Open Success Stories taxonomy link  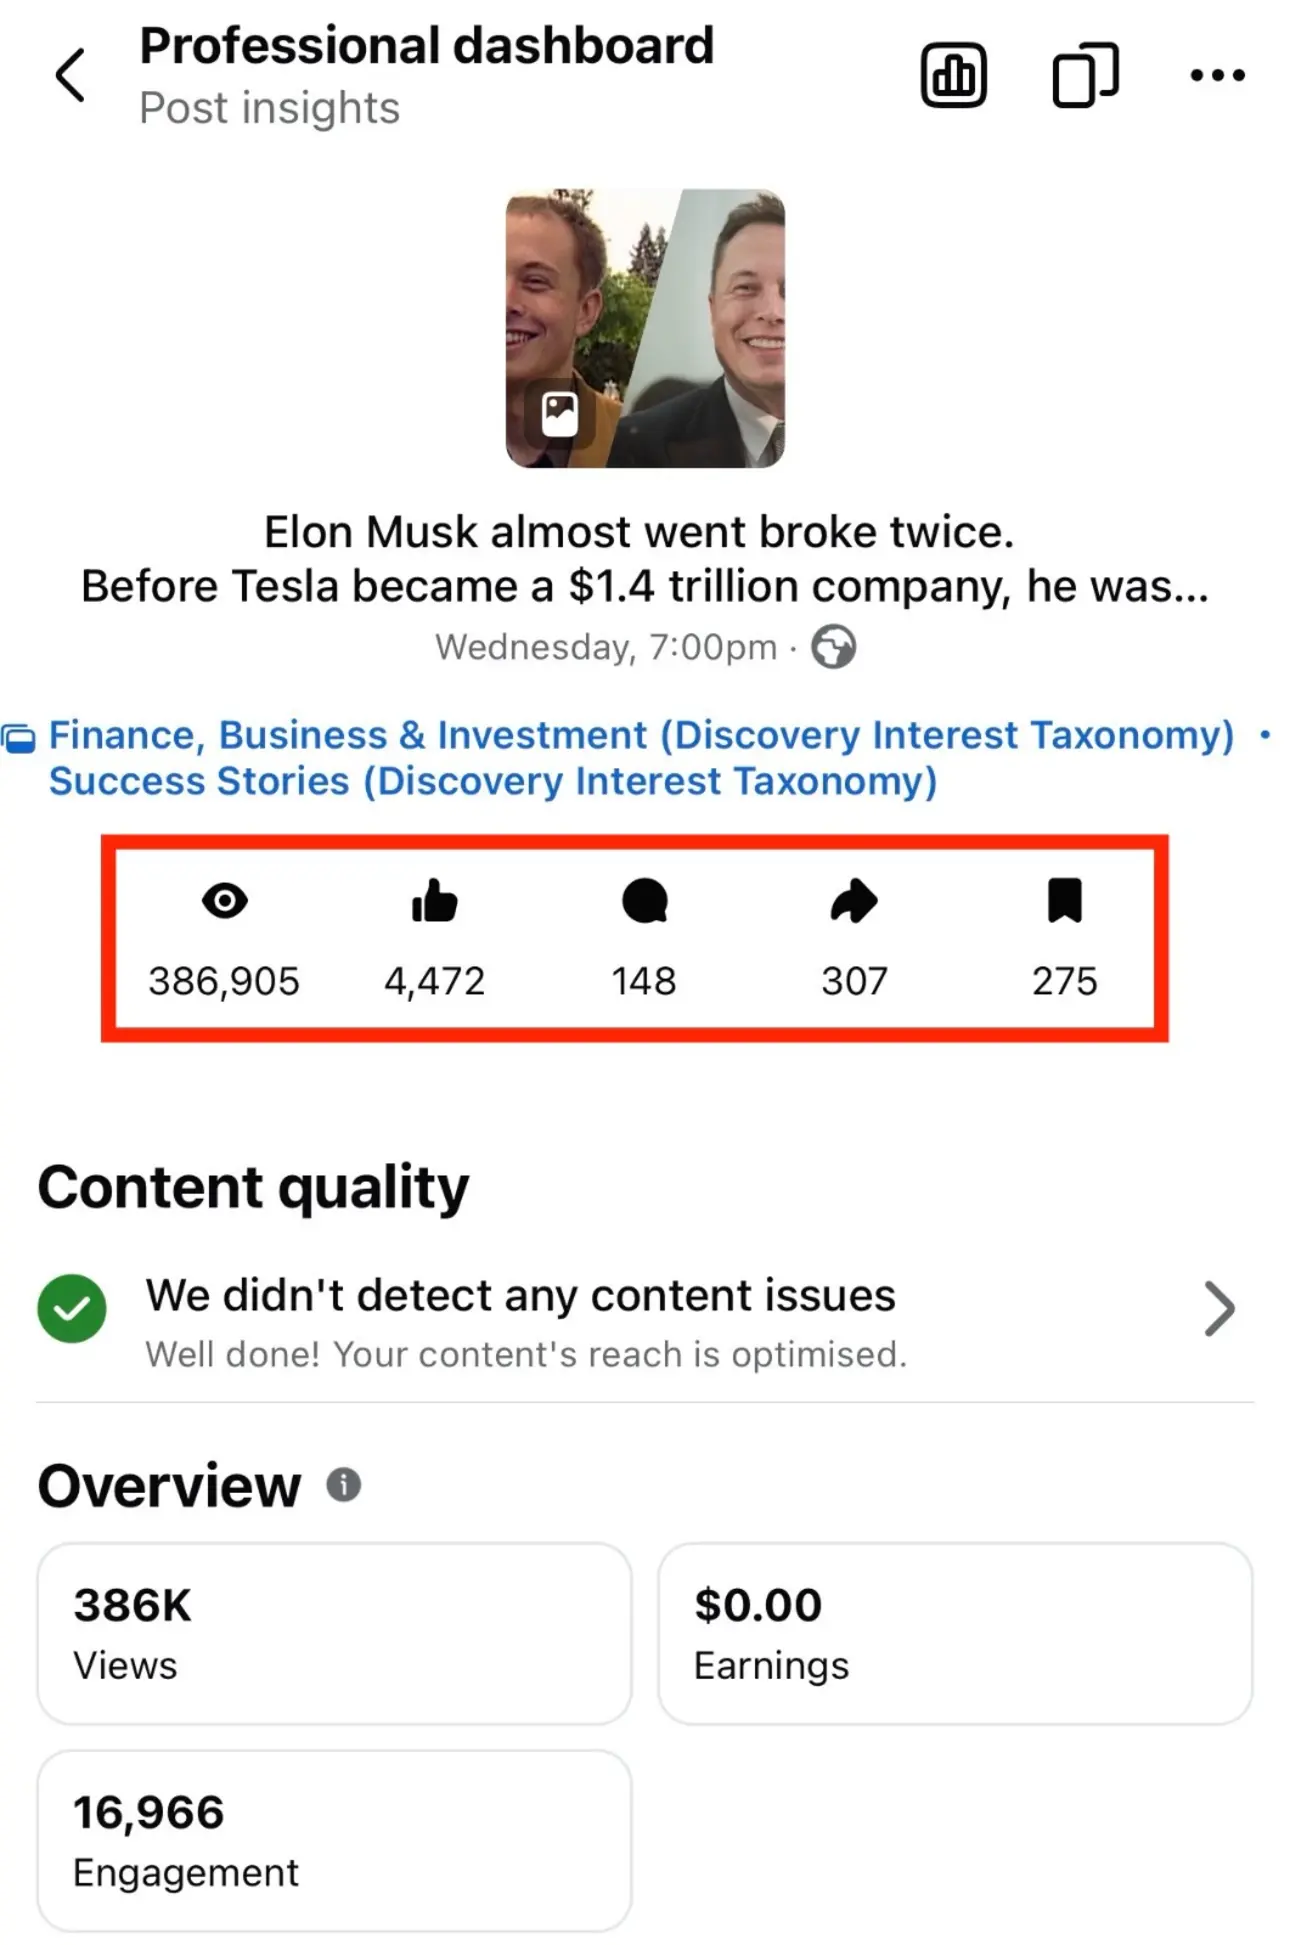click(x=493, y=781)
